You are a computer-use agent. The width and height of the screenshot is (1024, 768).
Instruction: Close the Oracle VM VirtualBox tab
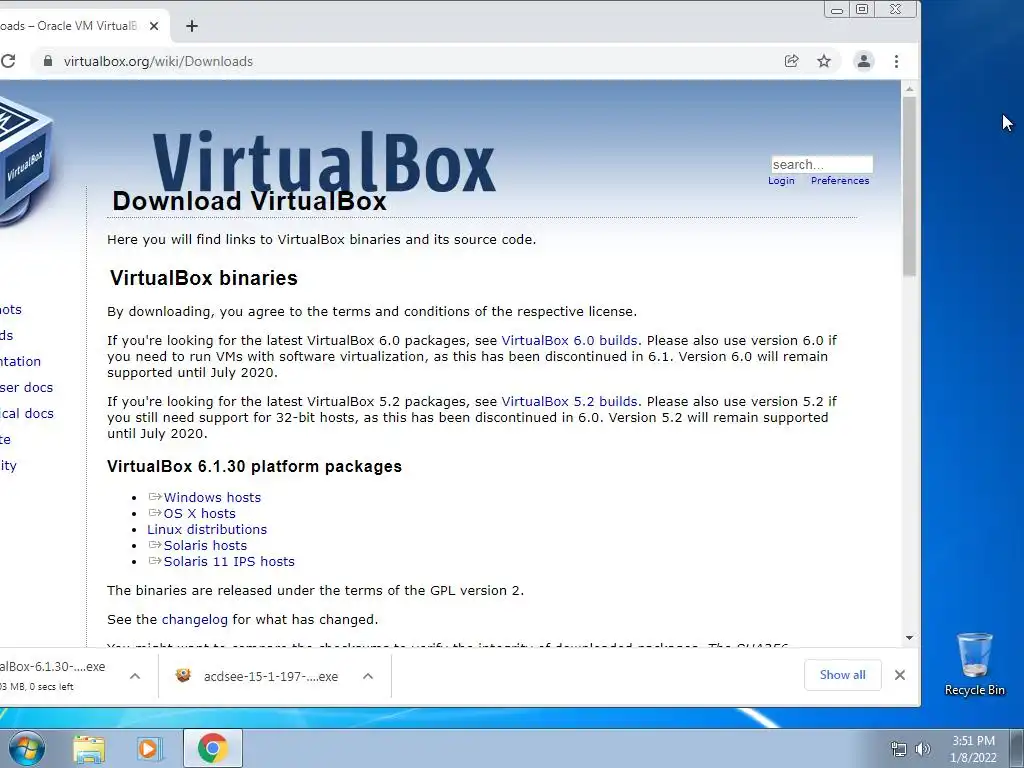(x=153, y=26)
